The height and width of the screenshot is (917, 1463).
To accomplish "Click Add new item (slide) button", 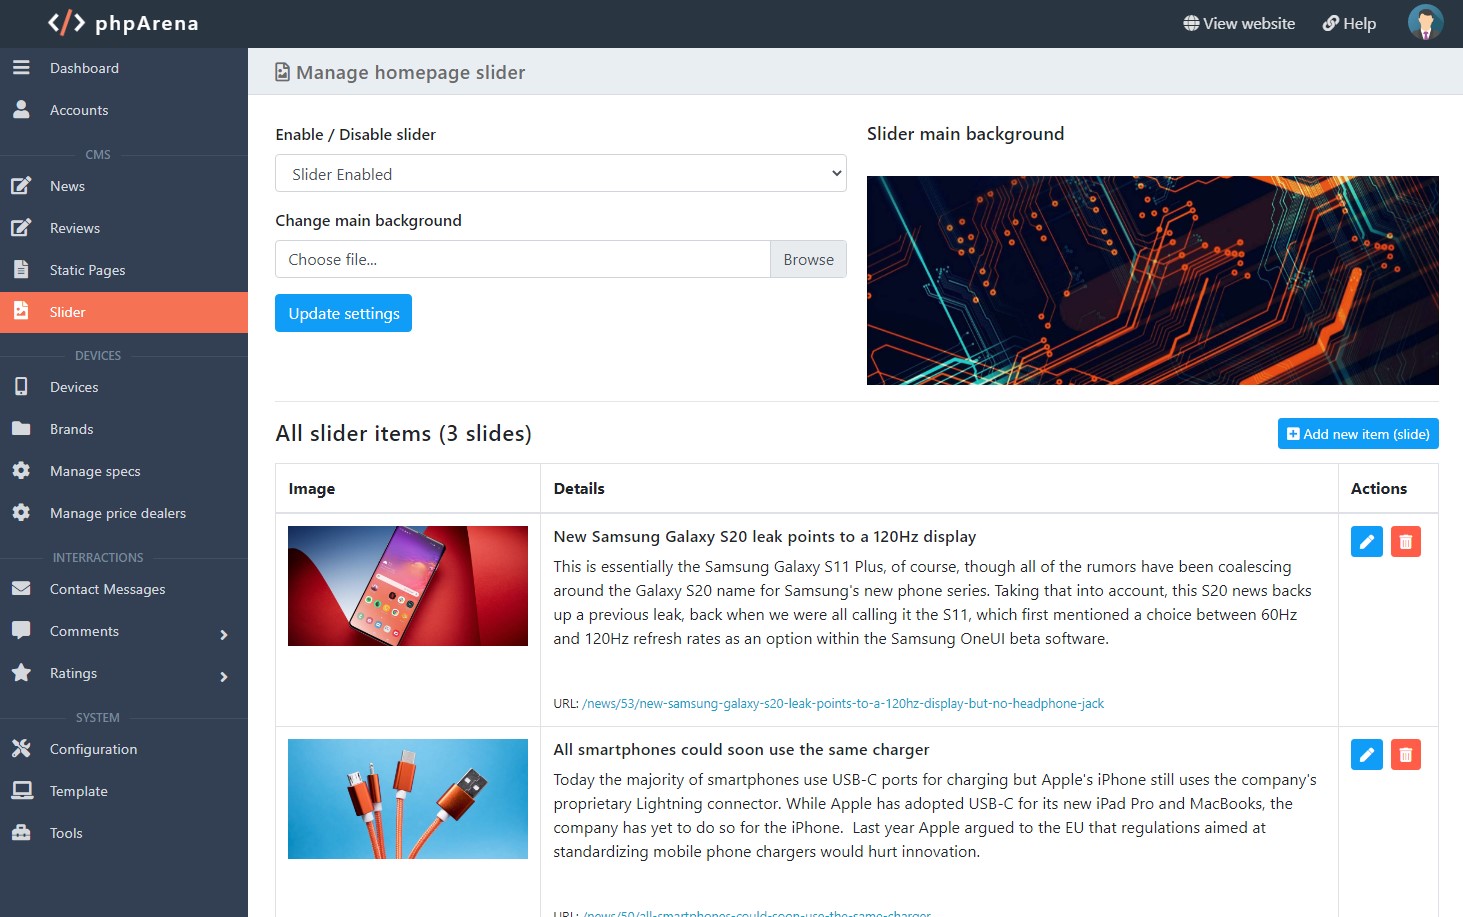I will tap(1357, 434).
